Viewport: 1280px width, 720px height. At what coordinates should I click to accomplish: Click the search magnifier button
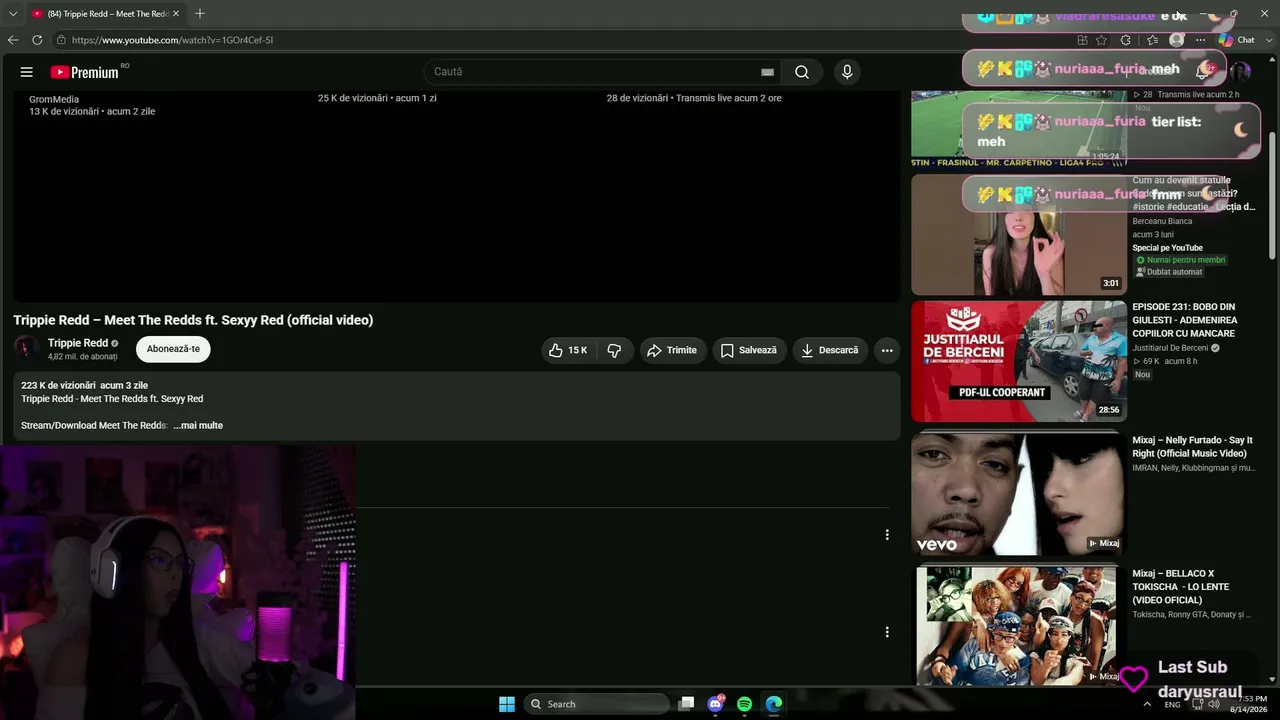[802, 72]
